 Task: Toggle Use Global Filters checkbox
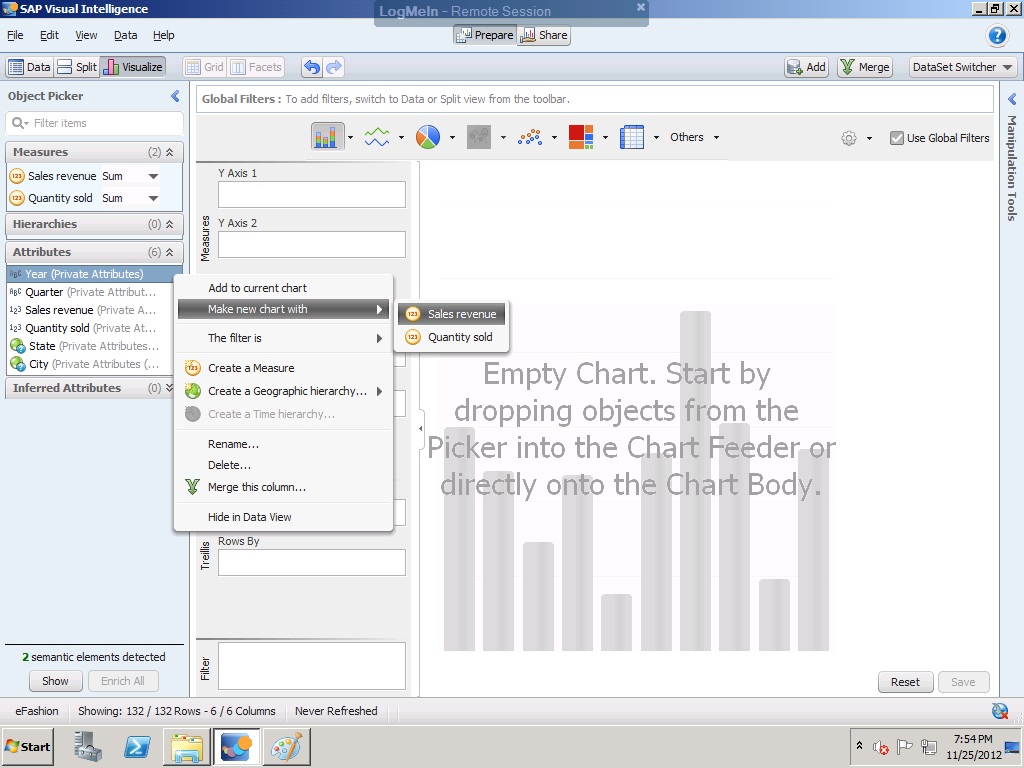tap(897, 138)
